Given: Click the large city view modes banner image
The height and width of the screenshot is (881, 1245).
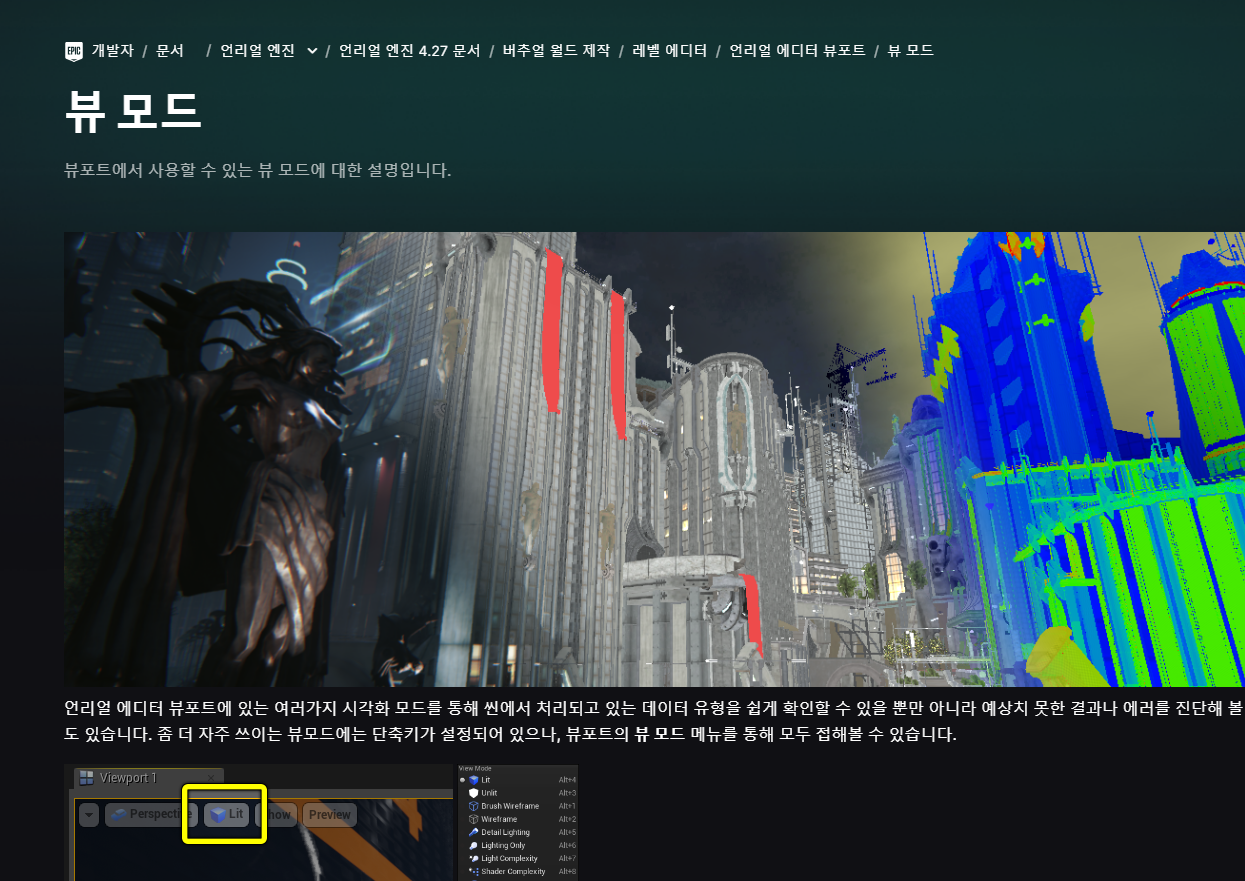Looking at the screenshot, I should point(654,459).
